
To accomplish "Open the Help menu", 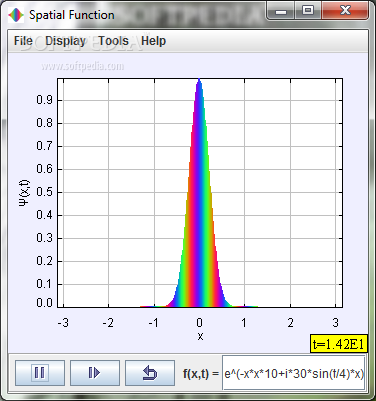I will tap(153, 41).
